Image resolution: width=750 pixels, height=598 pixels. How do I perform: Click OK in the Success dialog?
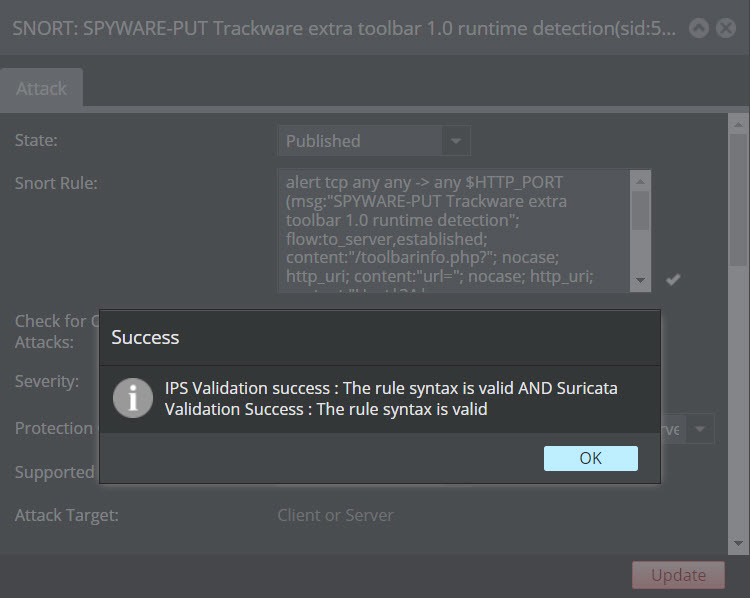pos(590,458)
